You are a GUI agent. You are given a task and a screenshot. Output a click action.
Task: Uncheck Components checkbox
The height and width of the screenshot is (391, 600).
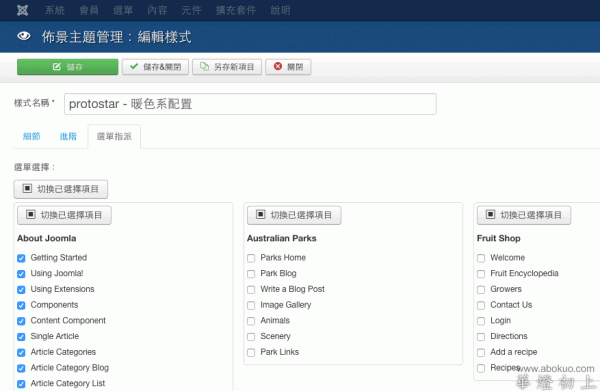[x=21, y=305]
